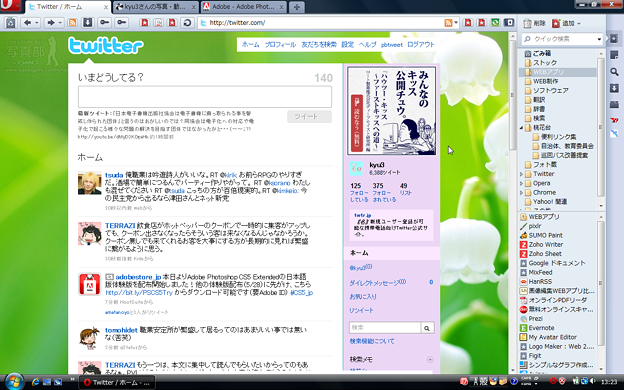Toggle the panel icon at toolbar right end
Screen dimensions: 624x390
click(x=509, y=23)
